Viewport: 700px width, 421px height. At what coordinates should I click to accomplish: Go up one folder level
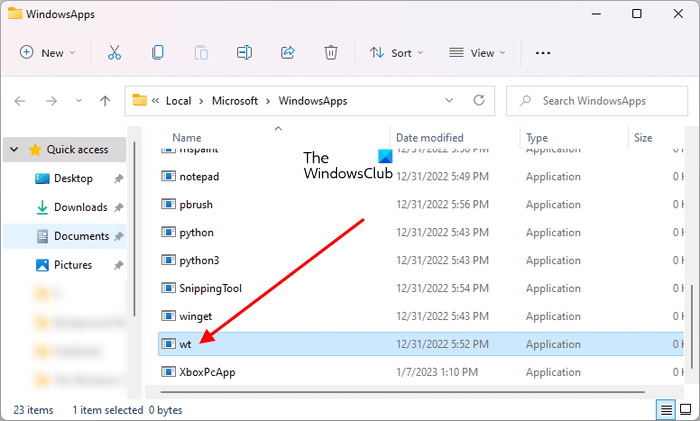[105, 101]
